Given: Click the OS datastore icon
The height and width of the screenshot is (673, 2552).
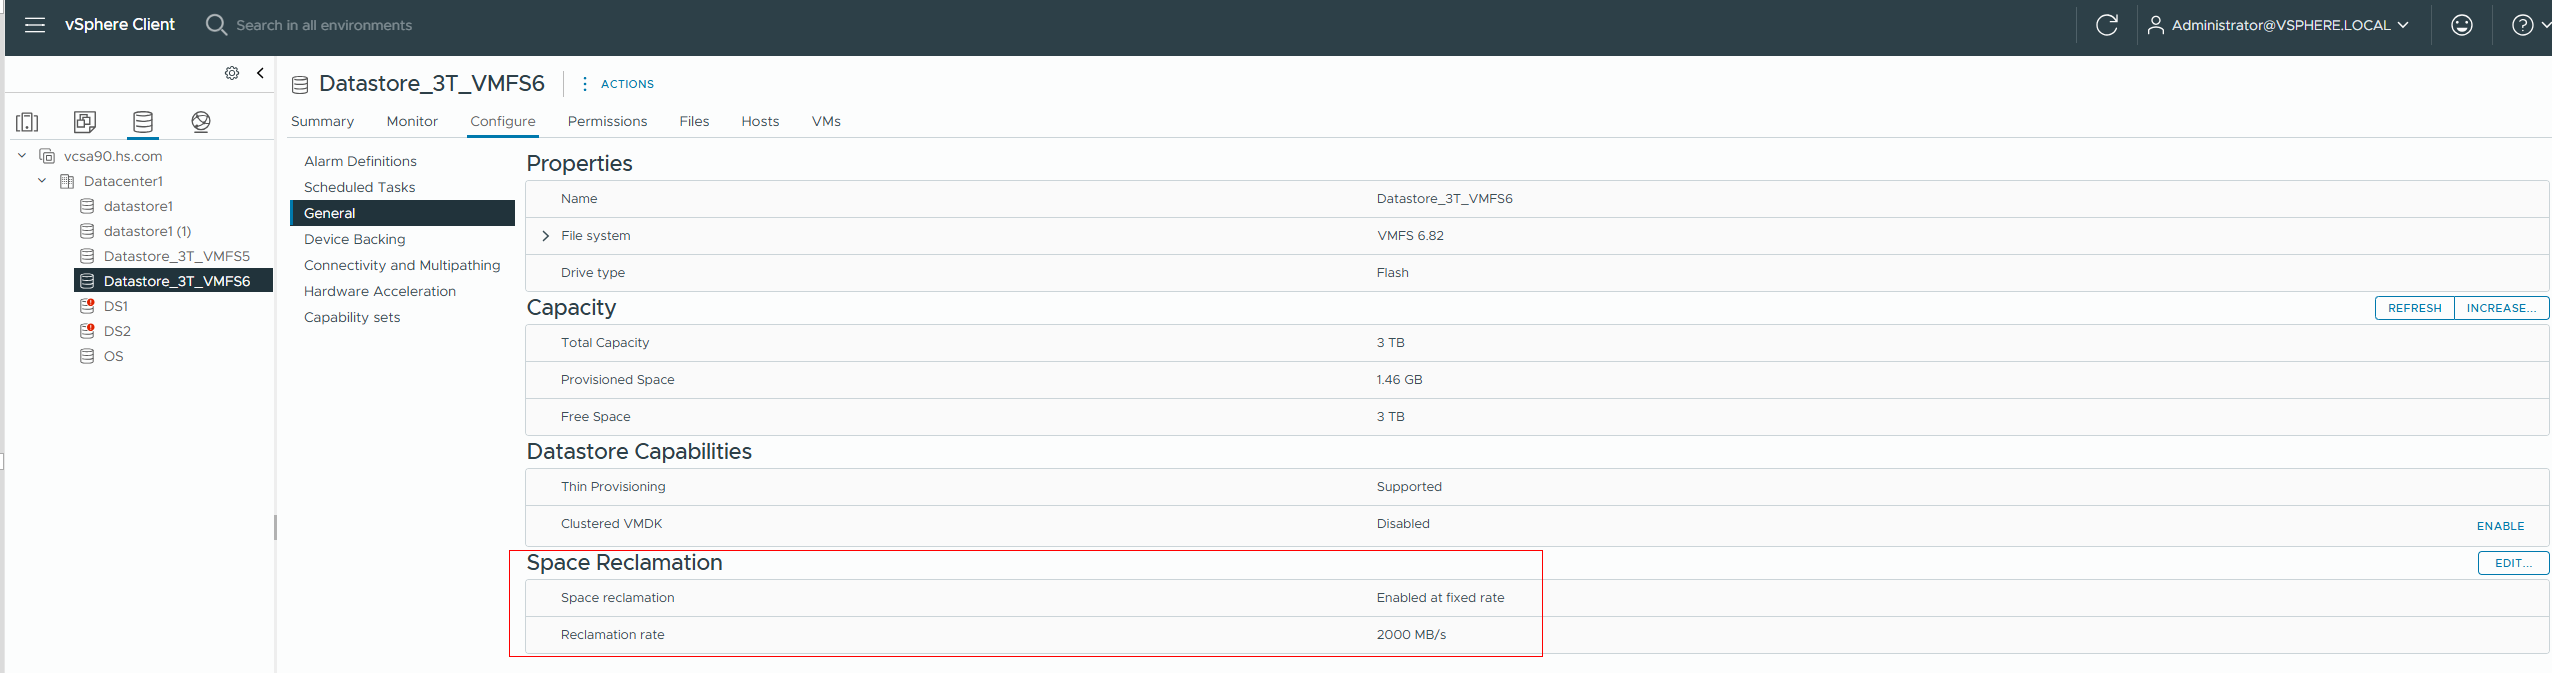Looking at the screenshot, I should click(87, 356).
